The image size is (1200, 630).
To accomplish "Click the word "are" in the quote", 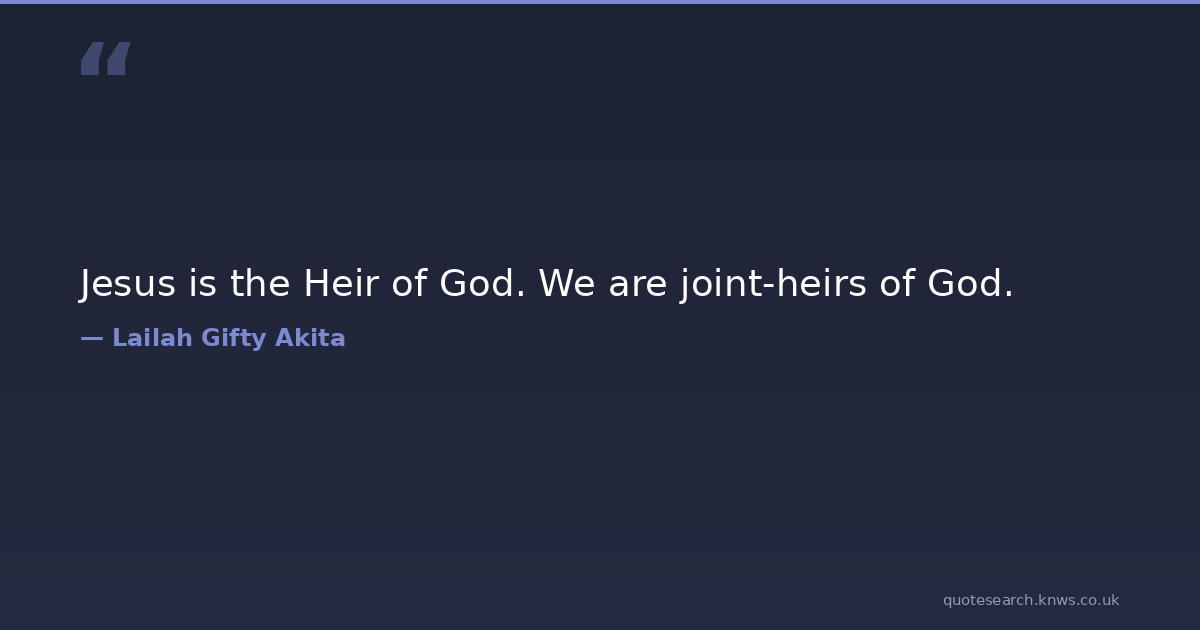I will (636, 284).
